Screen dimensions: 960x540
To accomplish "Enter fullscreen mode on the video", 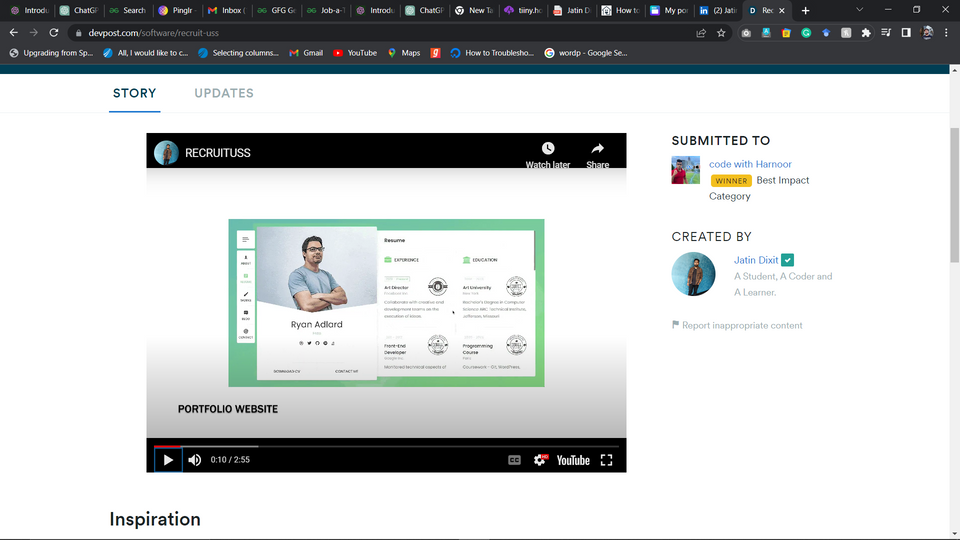I will coord(606,460).
